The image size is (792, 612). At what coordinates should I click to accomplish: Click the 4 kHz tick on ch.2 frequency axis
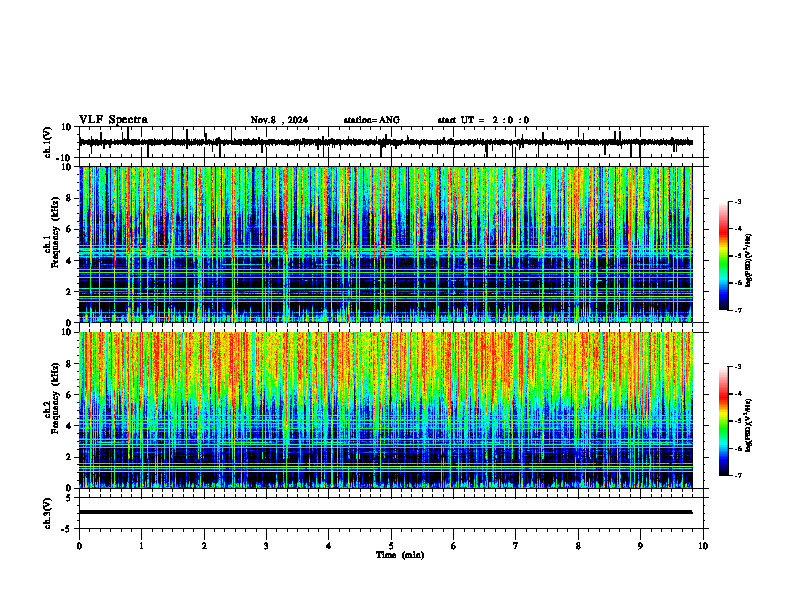click(69, 426)
